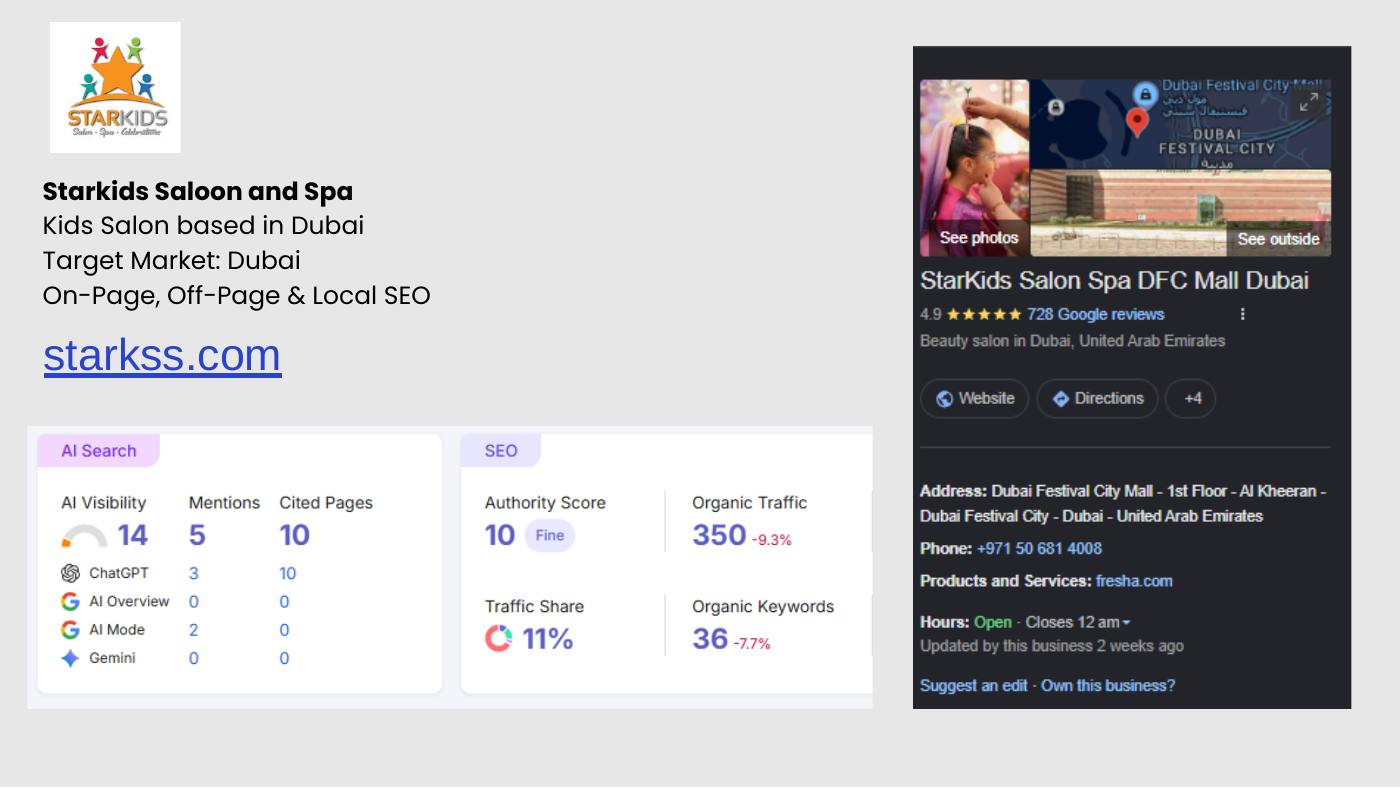Call phone number +971 50 681 4008
This screenshot has width=1400, height=788.
1039,548
